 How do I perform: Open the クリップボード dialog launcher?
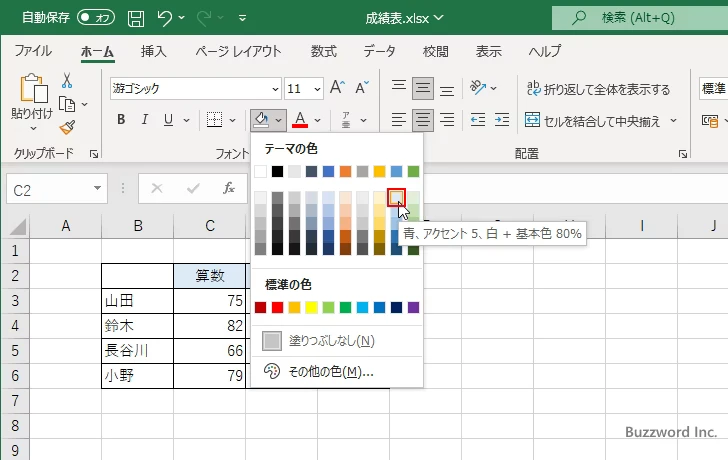tap(94, 154)
